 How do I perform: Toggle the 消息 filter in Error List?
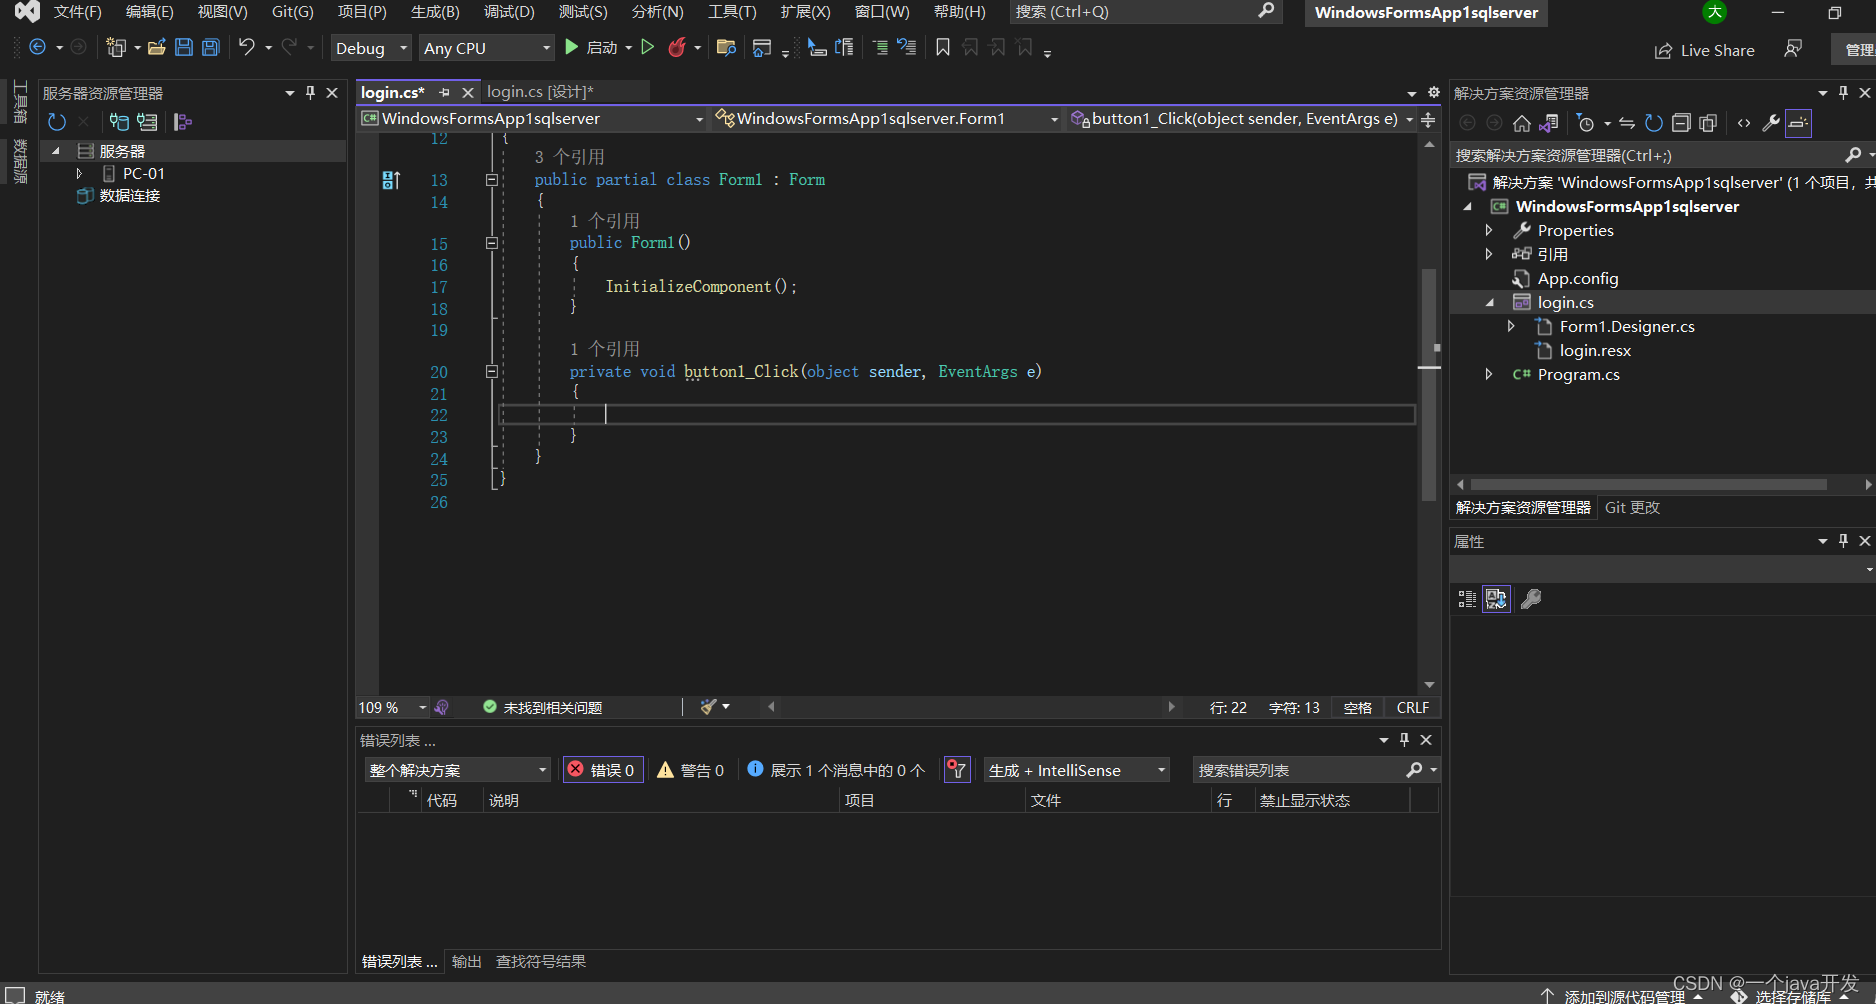pos(836,770)
